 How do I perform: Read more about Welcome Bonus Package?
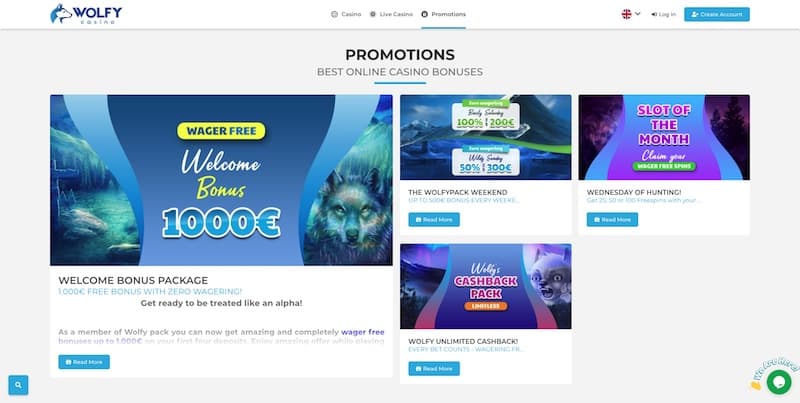click(84, 362)
